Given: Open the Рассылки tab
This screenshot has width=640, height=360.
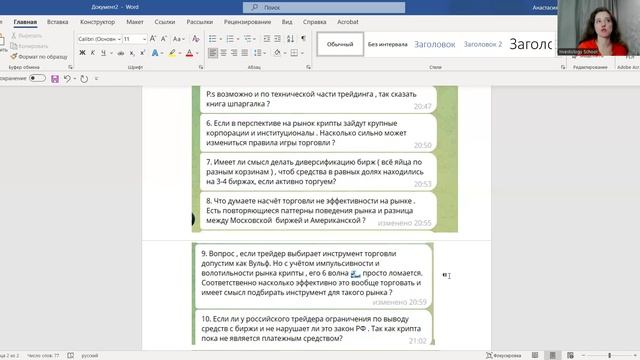Looking at the screenshot, I should [200, 22].
